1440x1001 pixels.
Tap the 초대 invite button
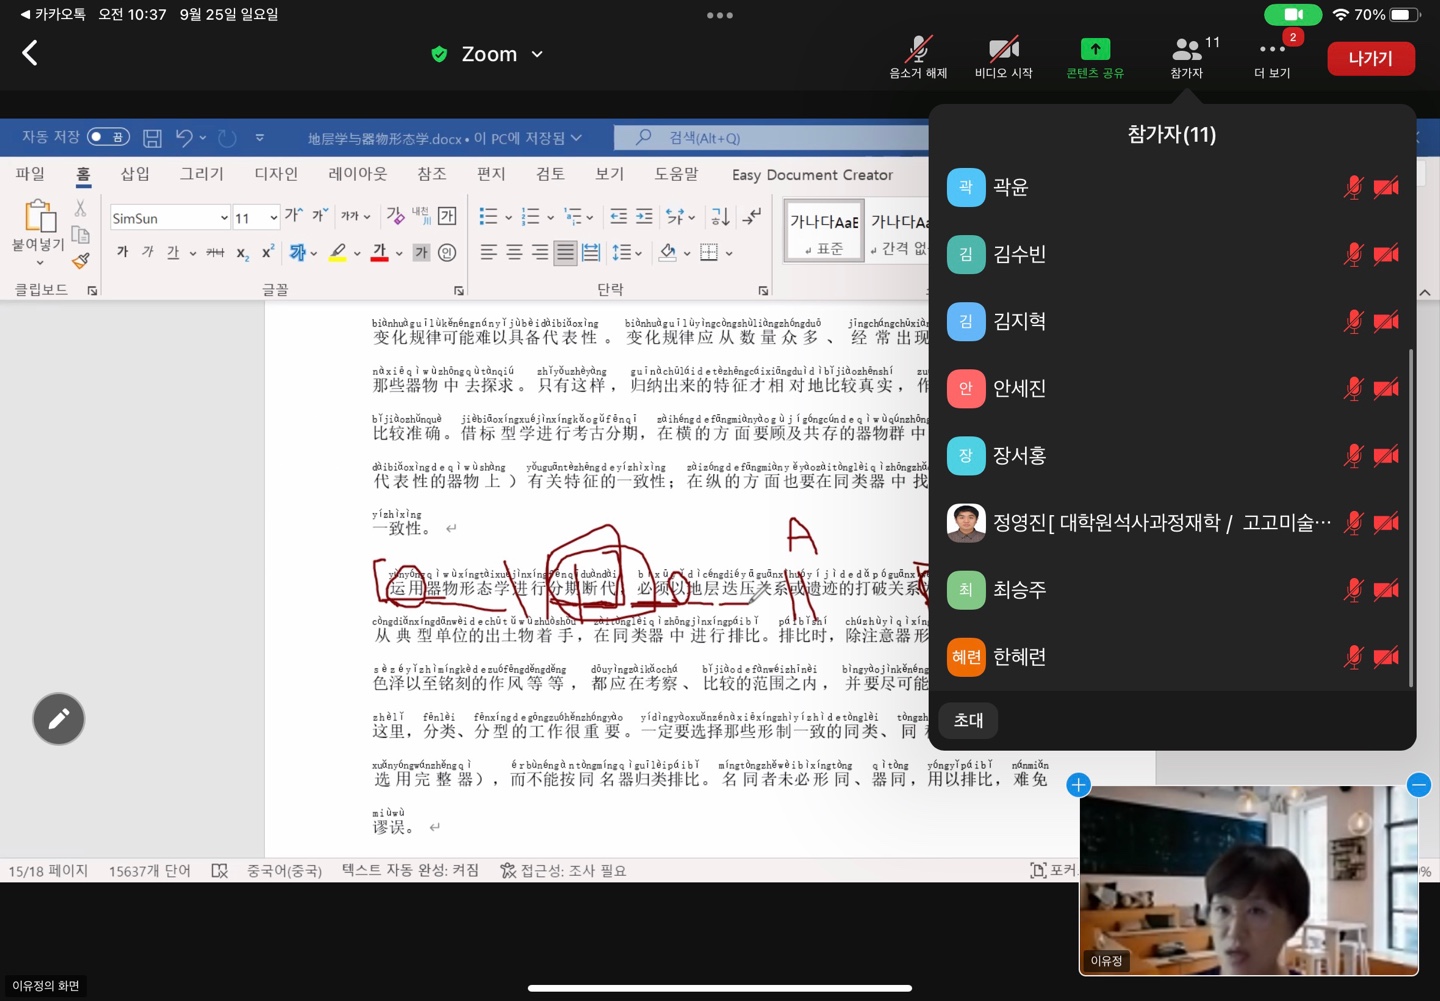click(x=968, y=720)
